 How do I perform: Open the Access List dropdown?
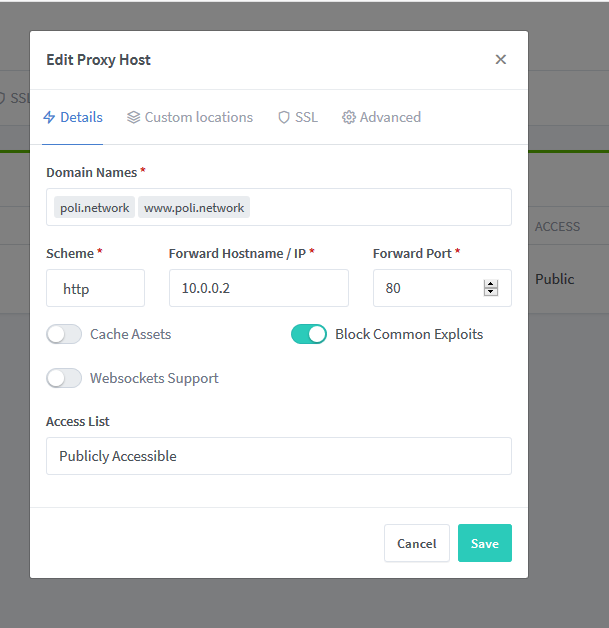click(279, 456)
